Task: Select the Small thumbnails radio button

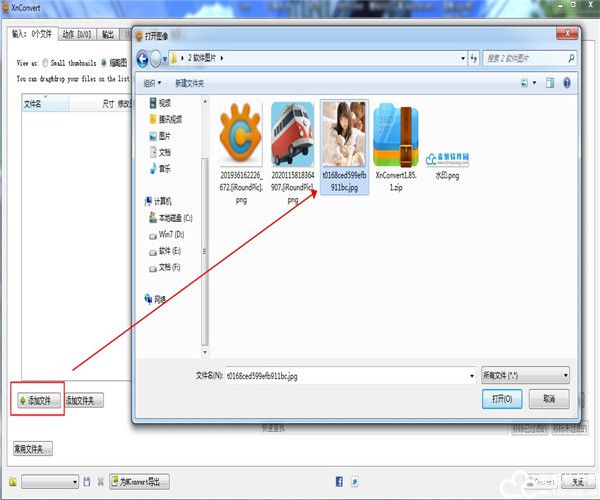Action: pyautogui.click(x=45, y=63)
